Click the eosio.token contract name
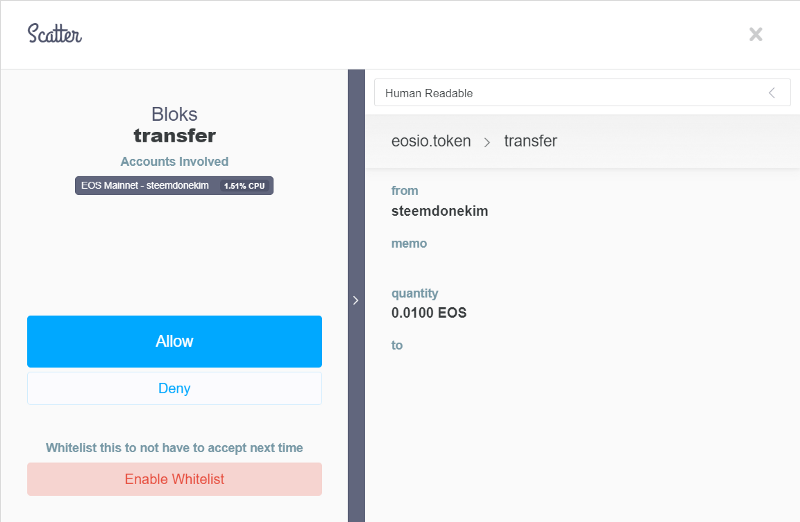This screenshot has height=522, width=800. pyautogui.click(x=431, y=141)
